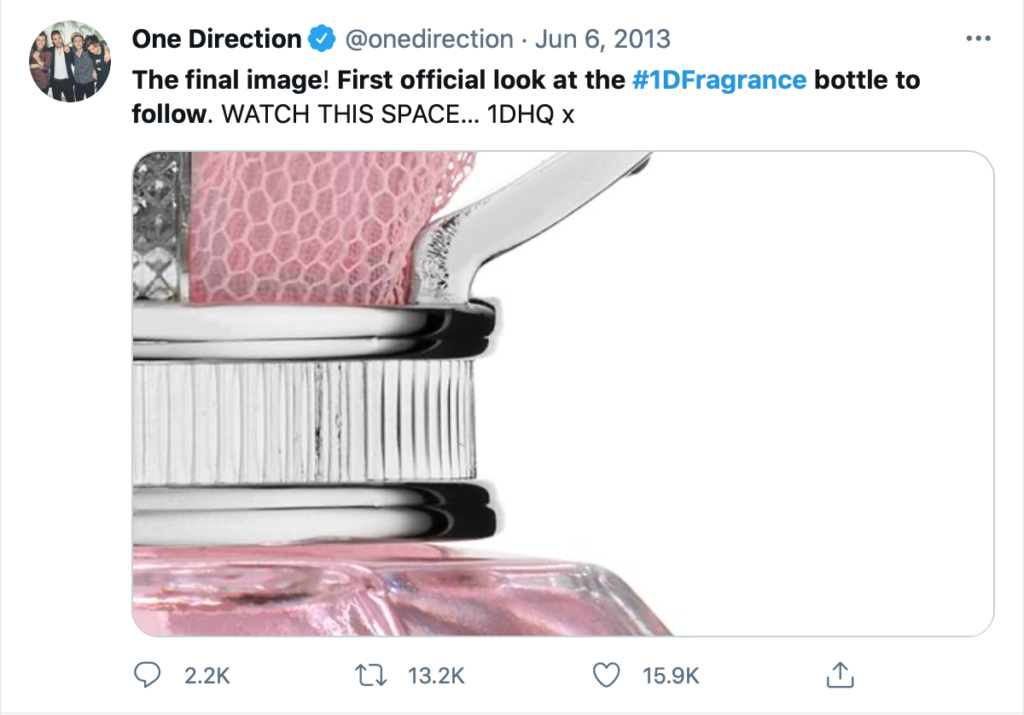Open the #1DFragrance hashtag
Screen dimensions: 1024x715
click(719, 80)
